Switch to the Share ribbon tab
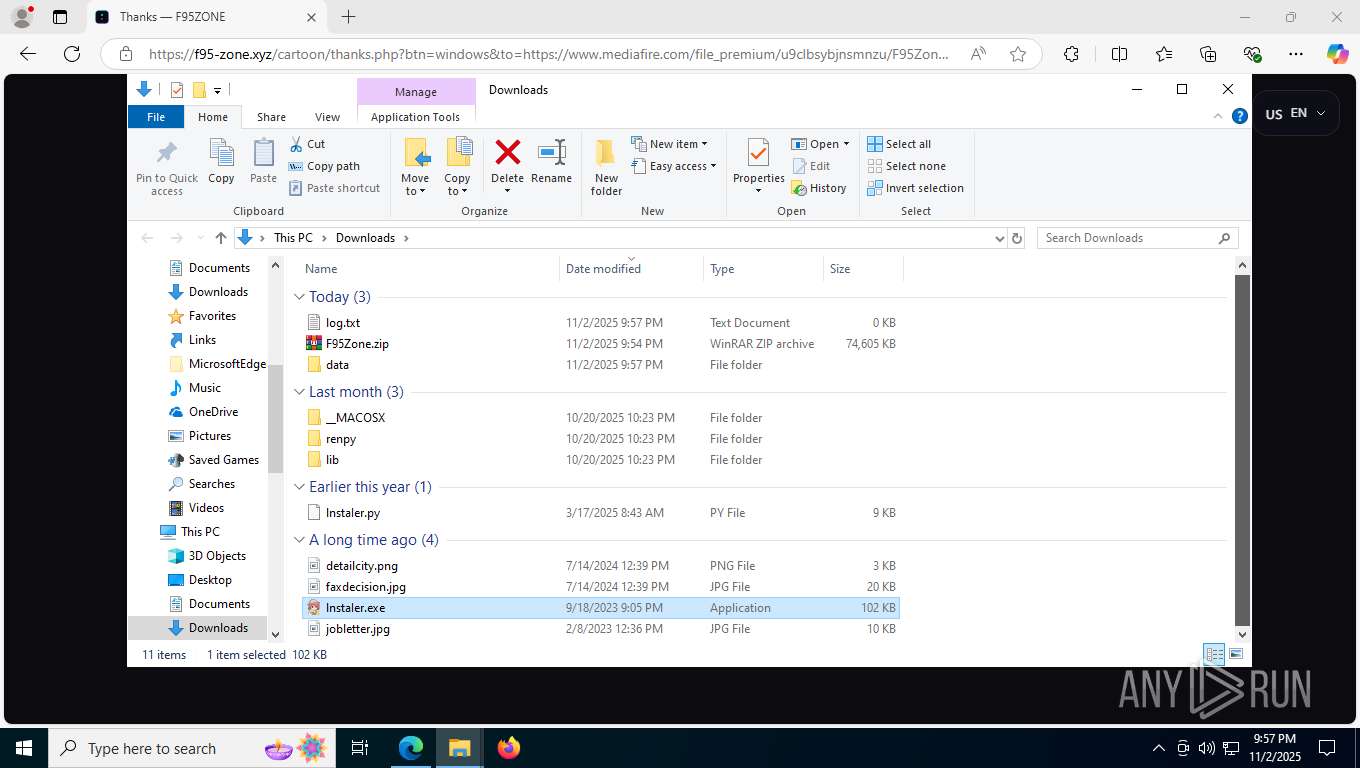This screenshot has height=768, width=1360. click(271, 117)
